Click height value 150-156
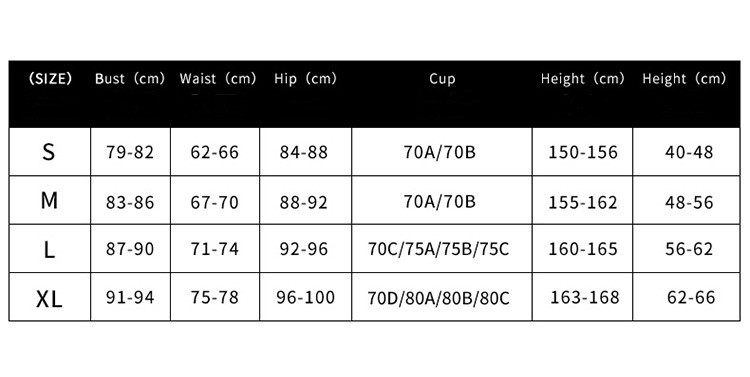Screen dimensions: 750x377 [583, 153]
